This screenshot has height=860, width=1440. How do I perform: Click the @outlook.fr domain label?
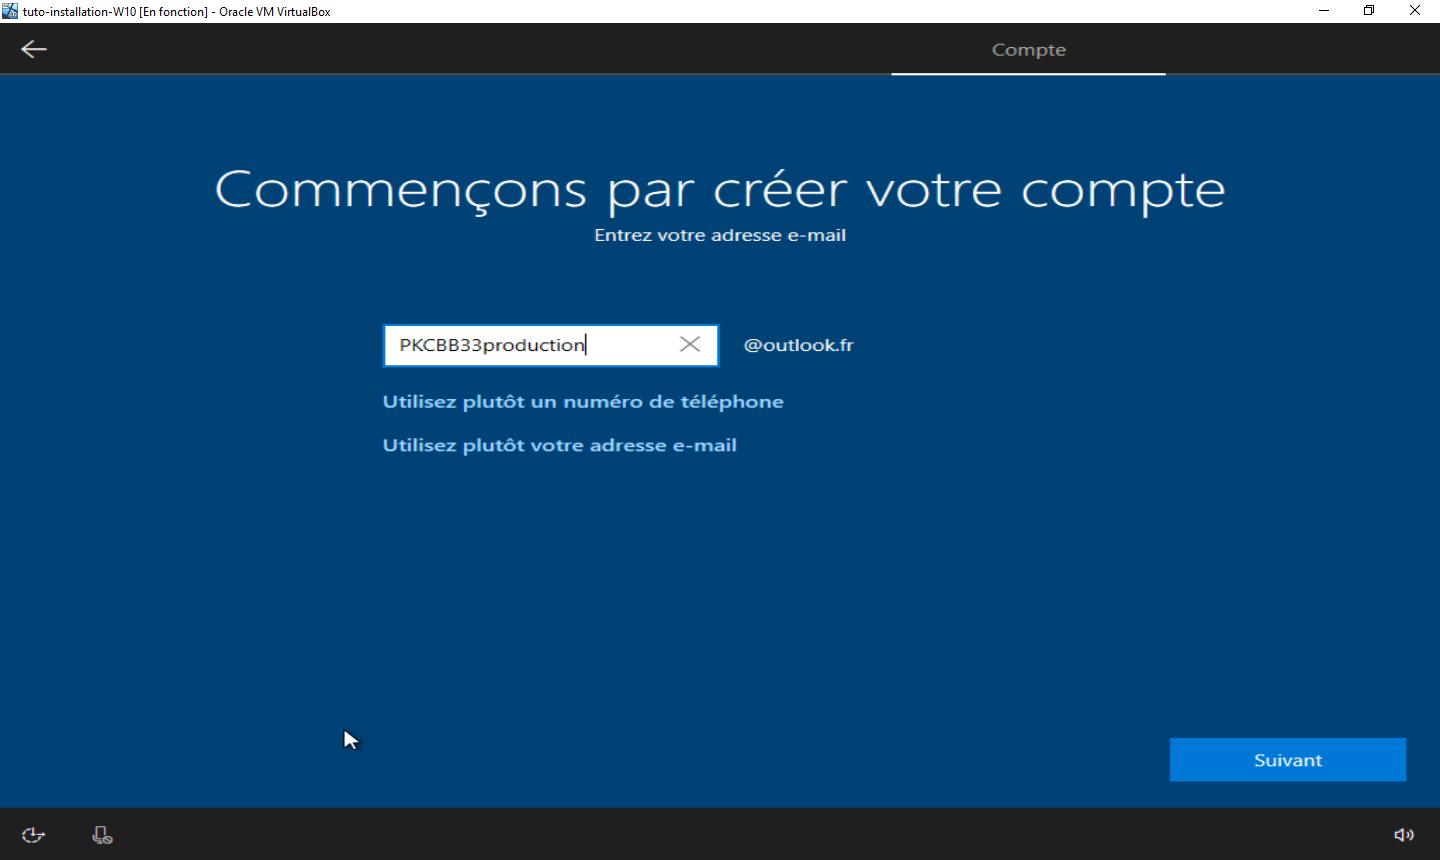[x=798, y=345]
